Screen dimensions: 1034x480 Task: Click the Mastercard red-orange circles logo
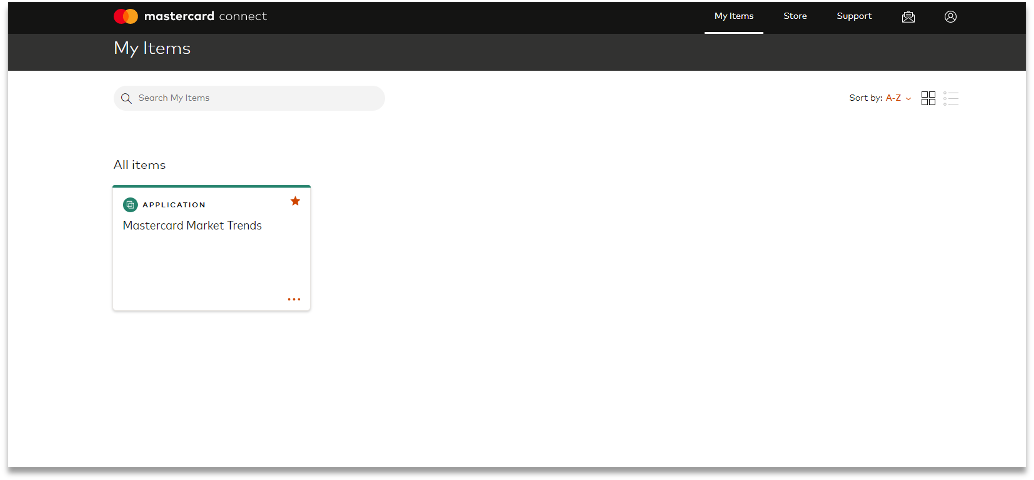125,16
